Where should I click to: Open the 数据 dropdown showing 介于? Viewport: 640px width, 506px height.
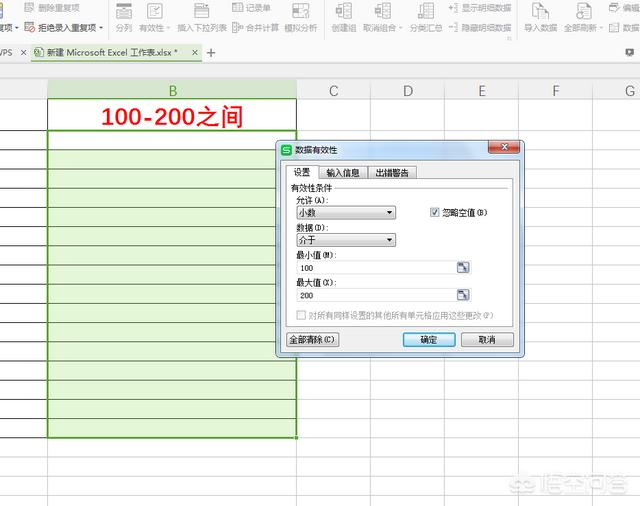(x=346, y=240)
